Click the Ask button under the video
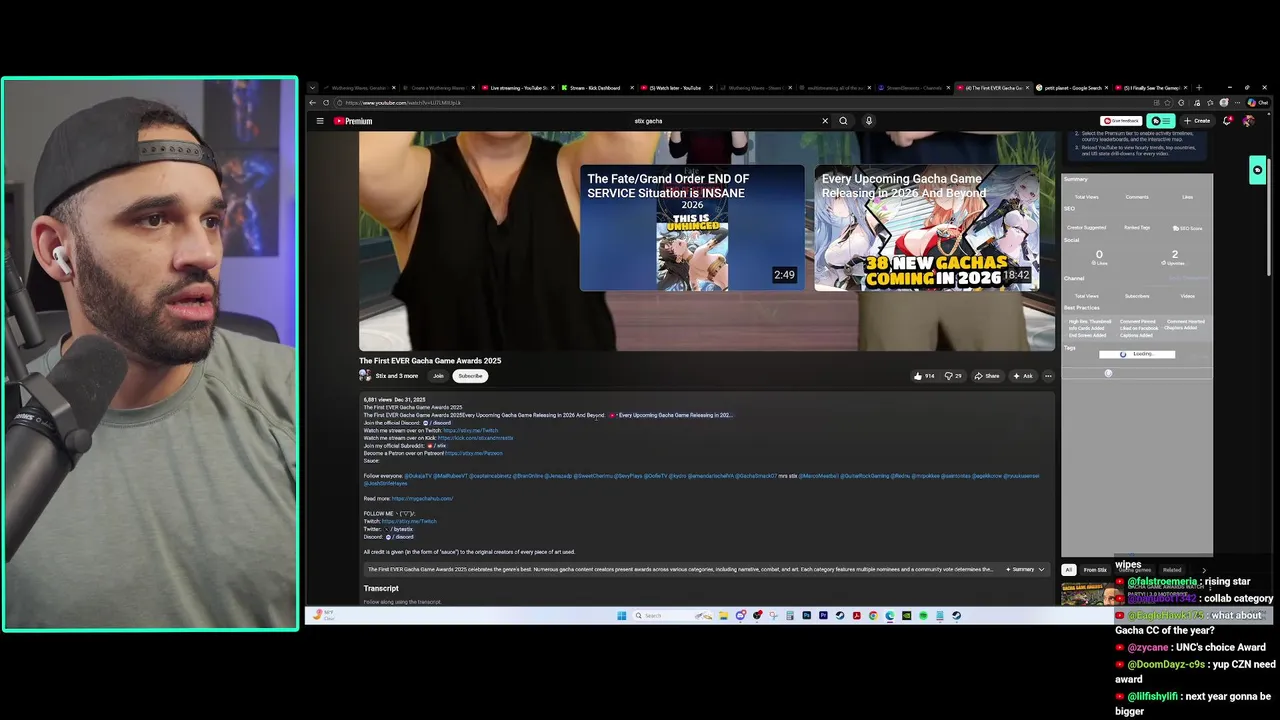This screenshot has width=1280, height=720. pyautogui.click(x=1023, y=376)
